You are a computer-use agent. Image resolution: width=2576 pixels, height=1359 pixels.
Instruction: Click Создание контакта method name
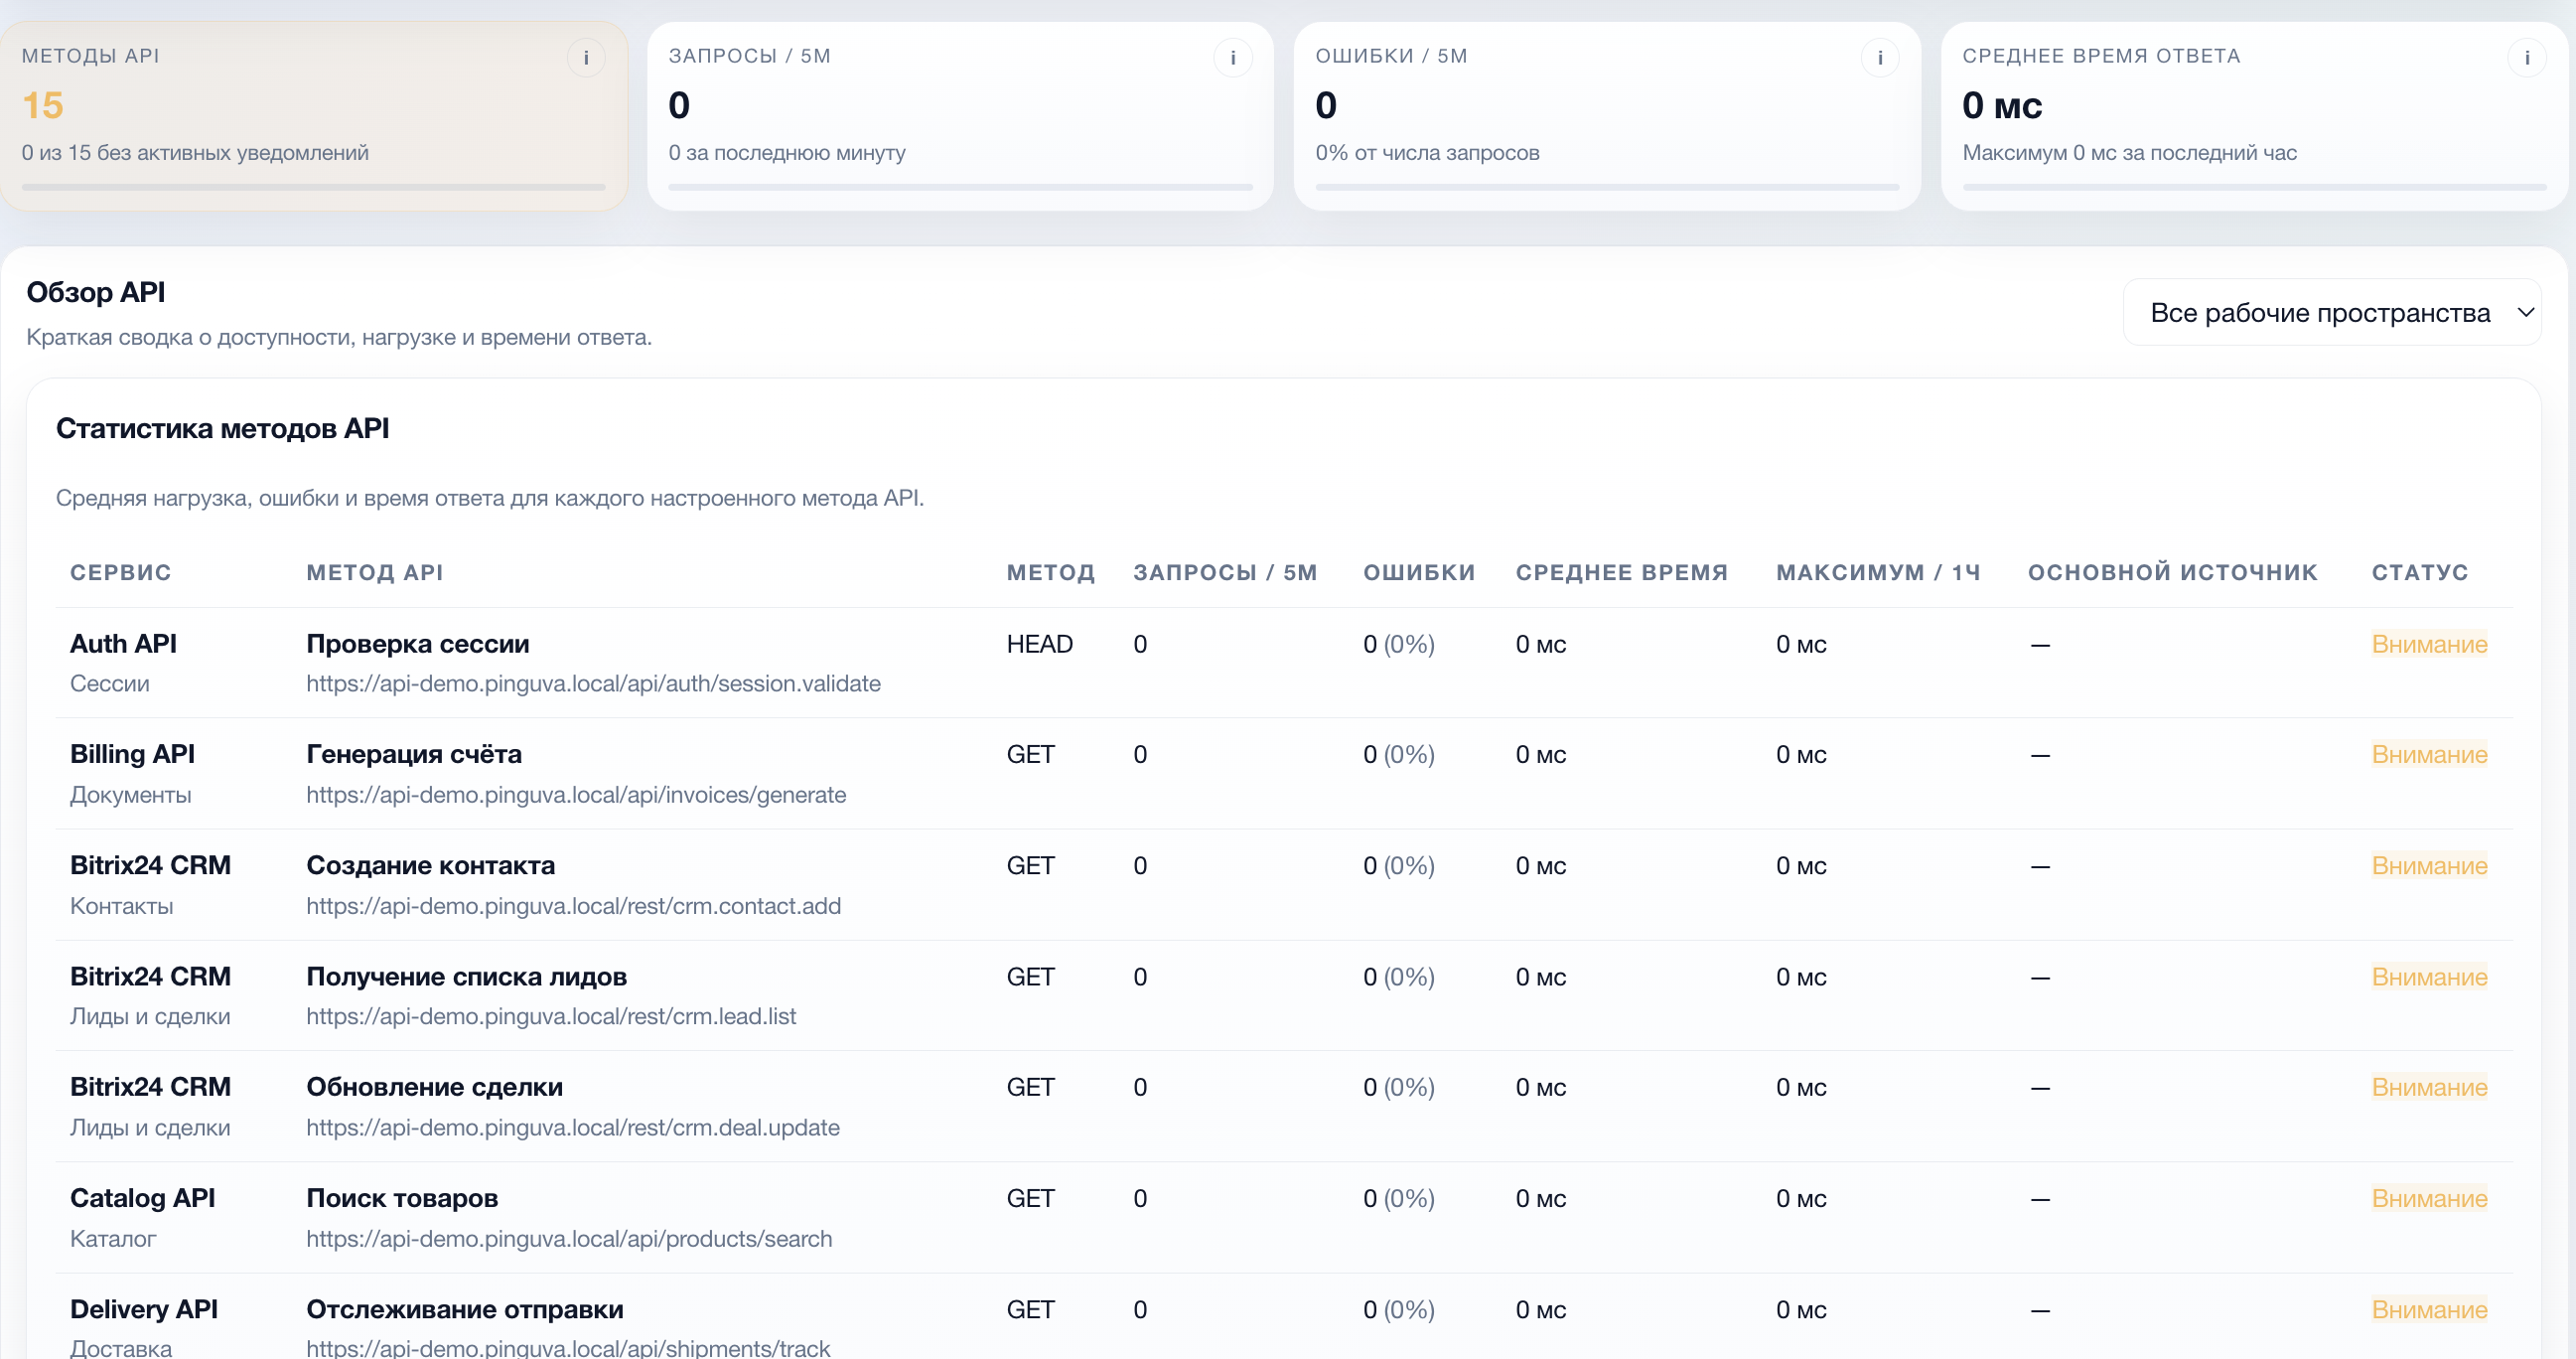[x=430, y=865]
